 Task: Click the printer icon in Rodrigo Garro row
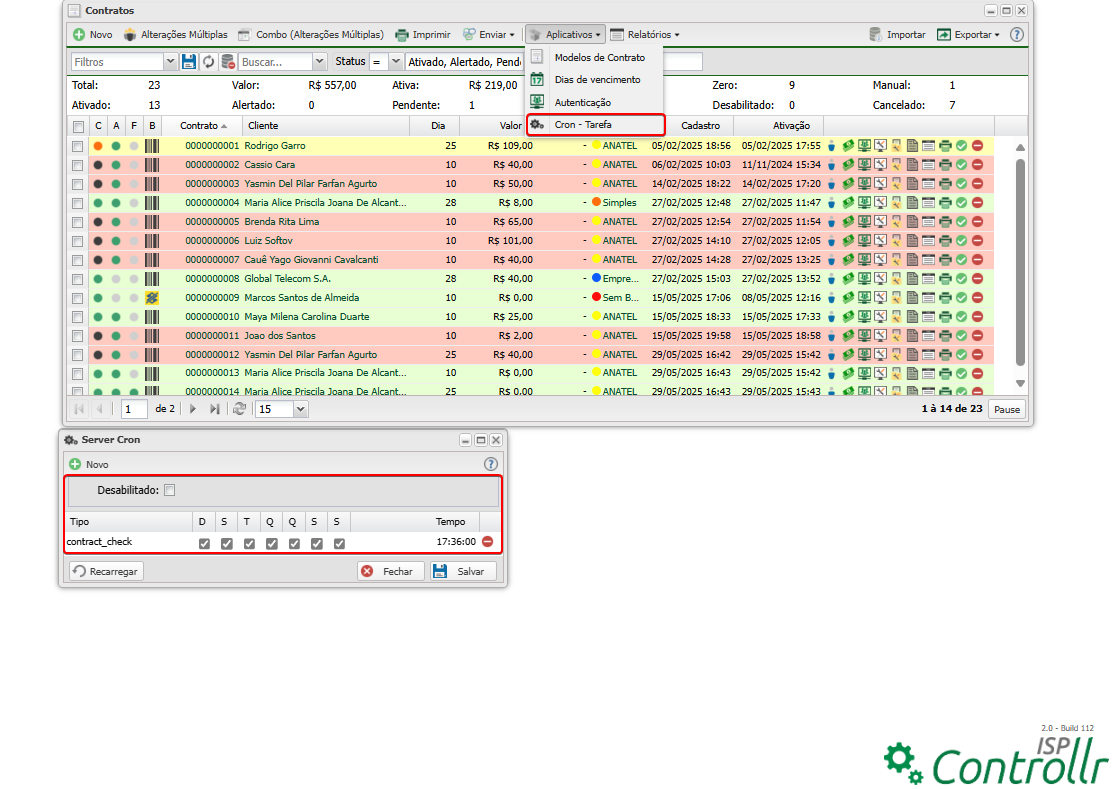(x=945, y=146)
